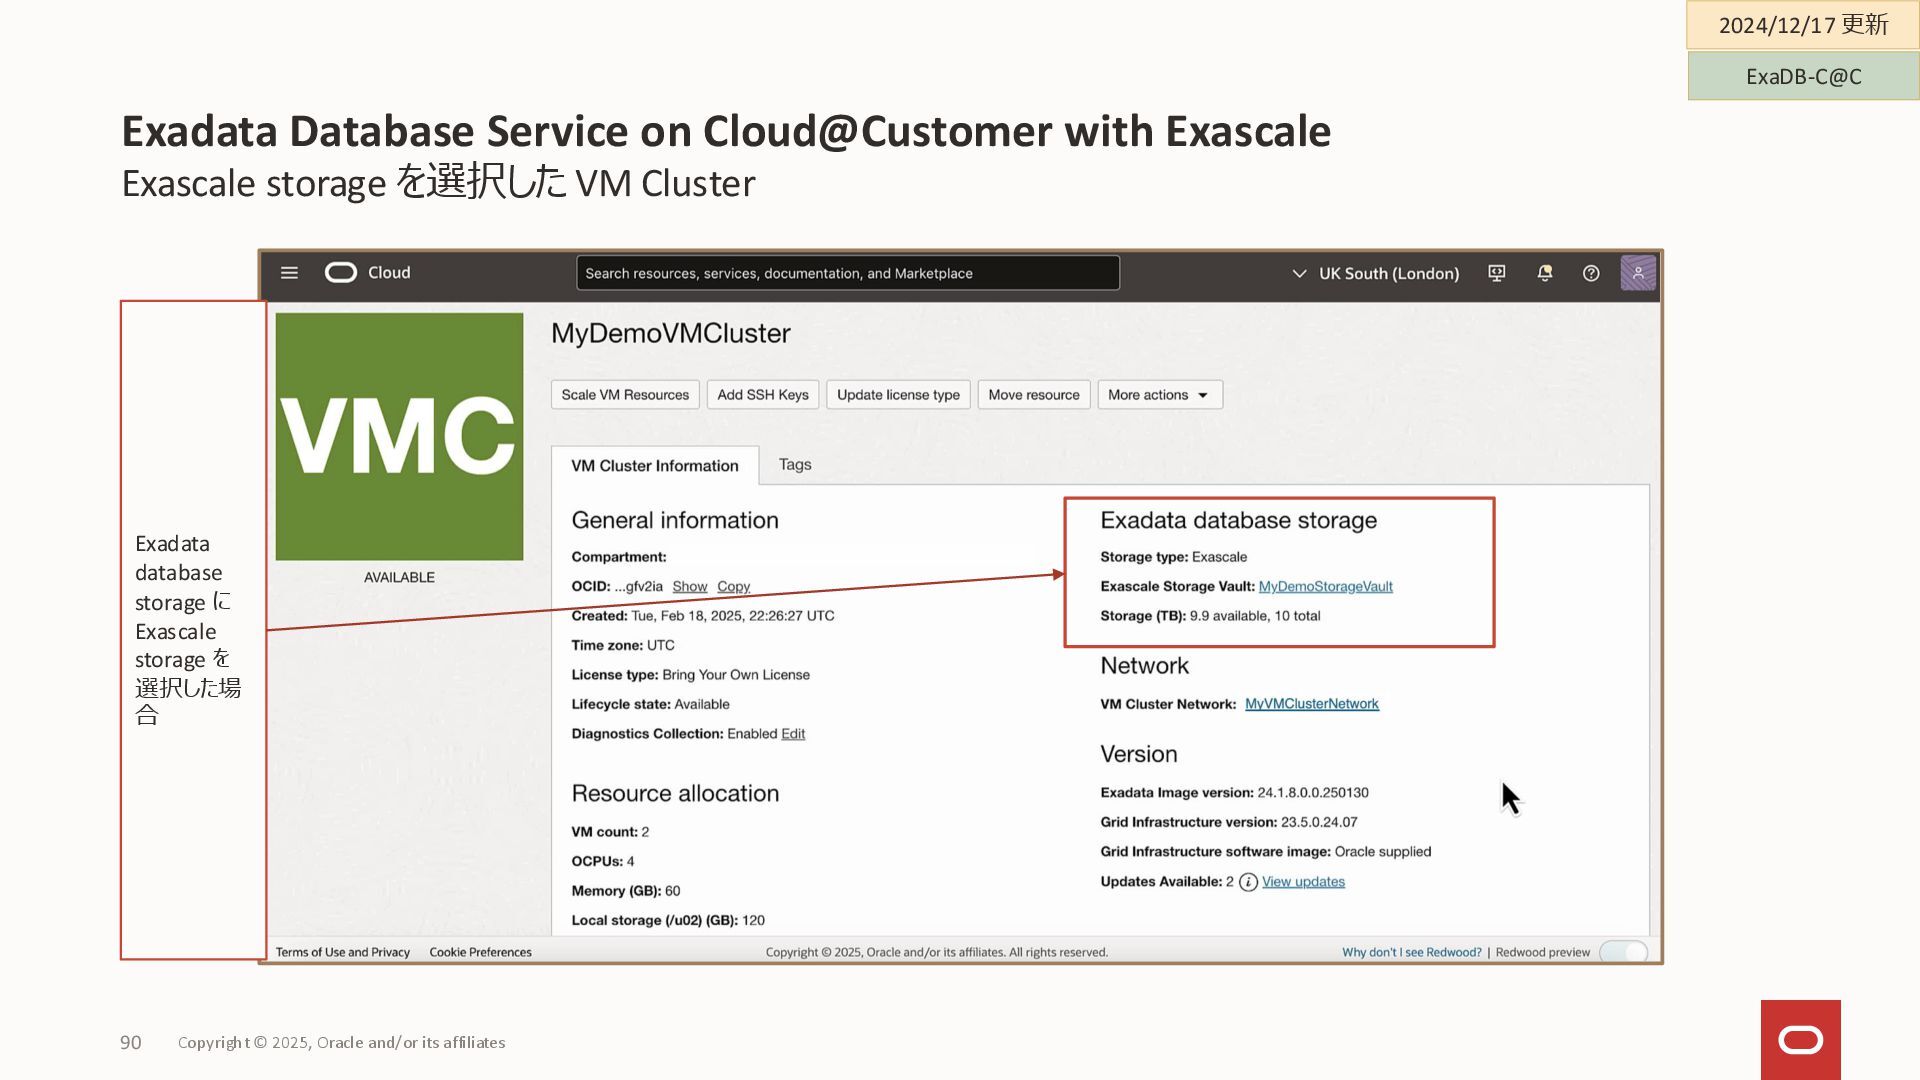
Task: Click Grid Infrastructure software image text
Action: coord(1265,852)
